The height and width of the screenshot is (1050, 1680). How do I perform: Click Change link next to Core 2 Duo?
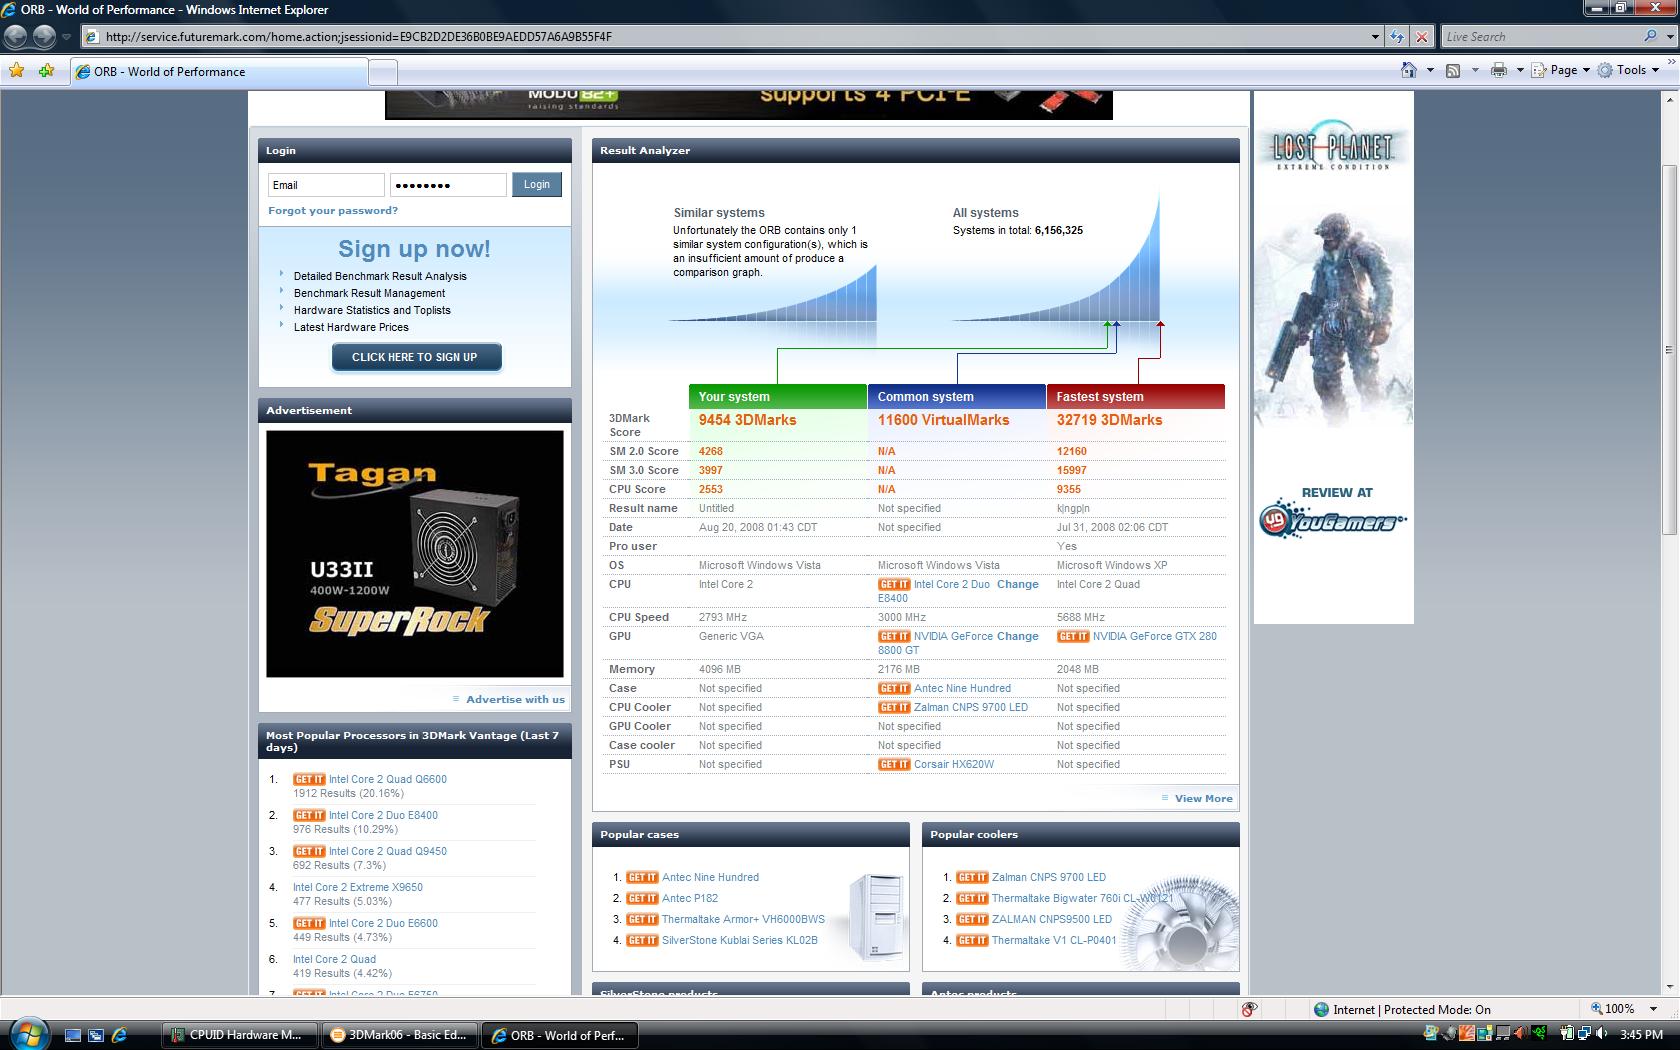(1018, 584)
